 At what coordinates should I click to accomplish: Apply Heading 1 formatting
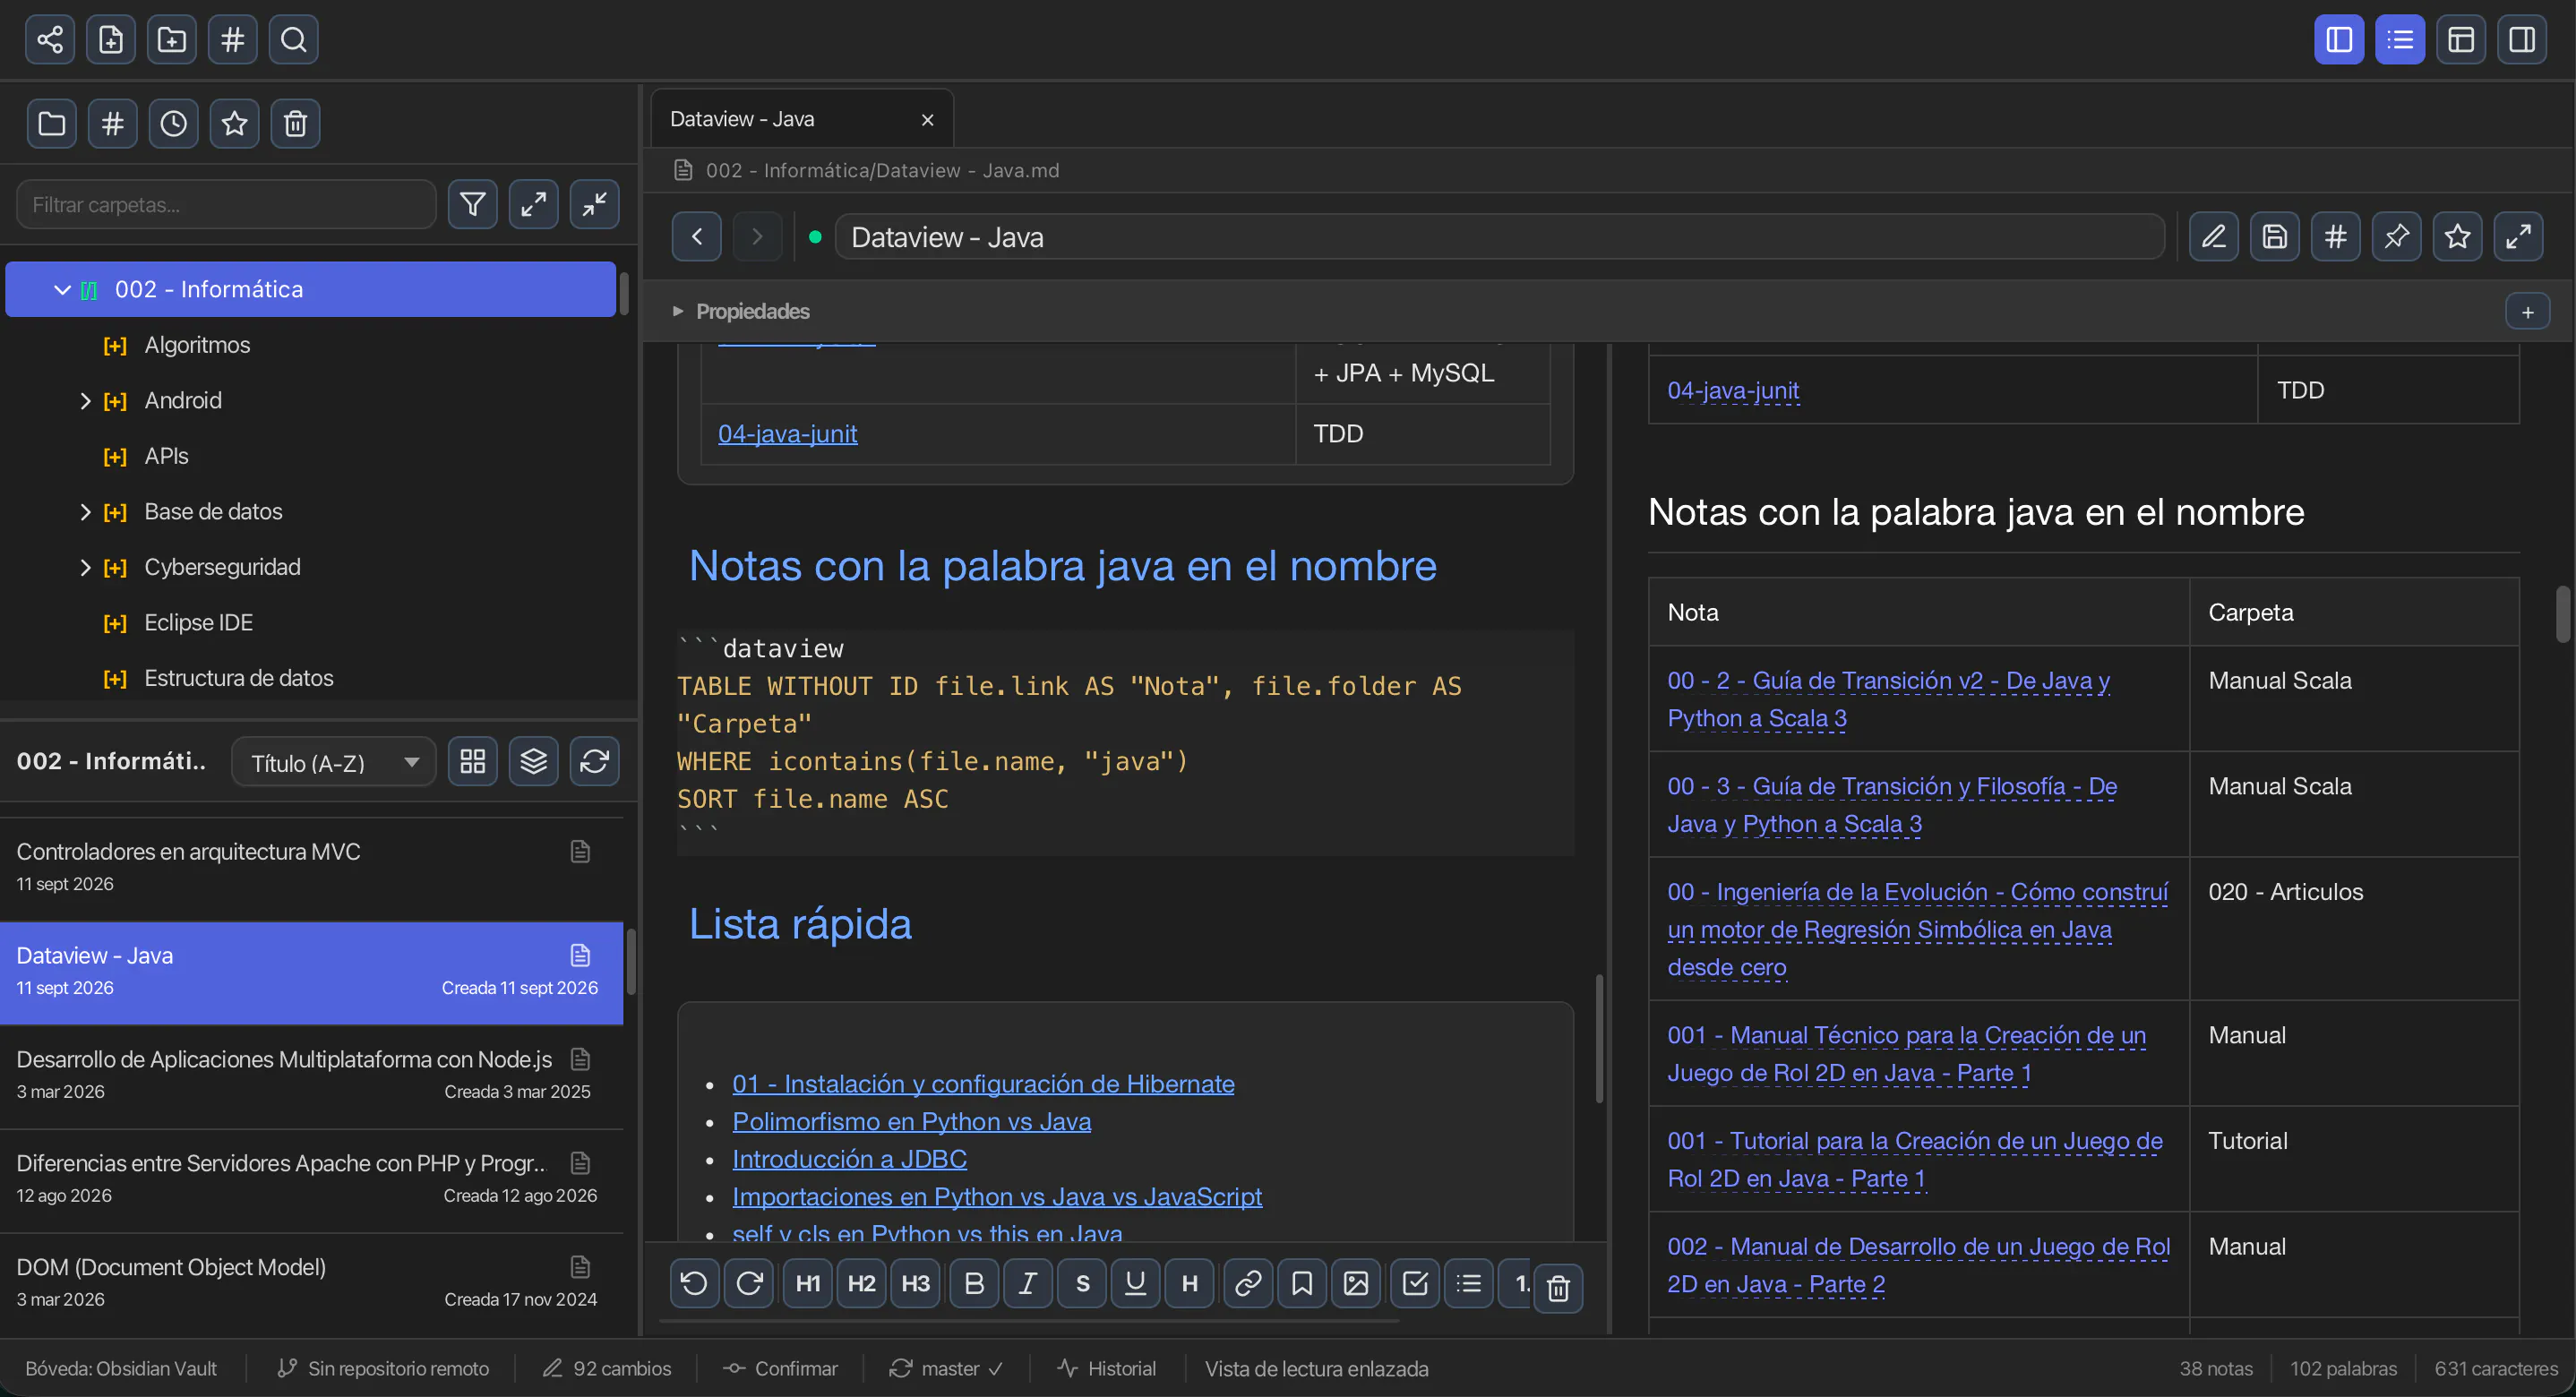click(808, 1283)
